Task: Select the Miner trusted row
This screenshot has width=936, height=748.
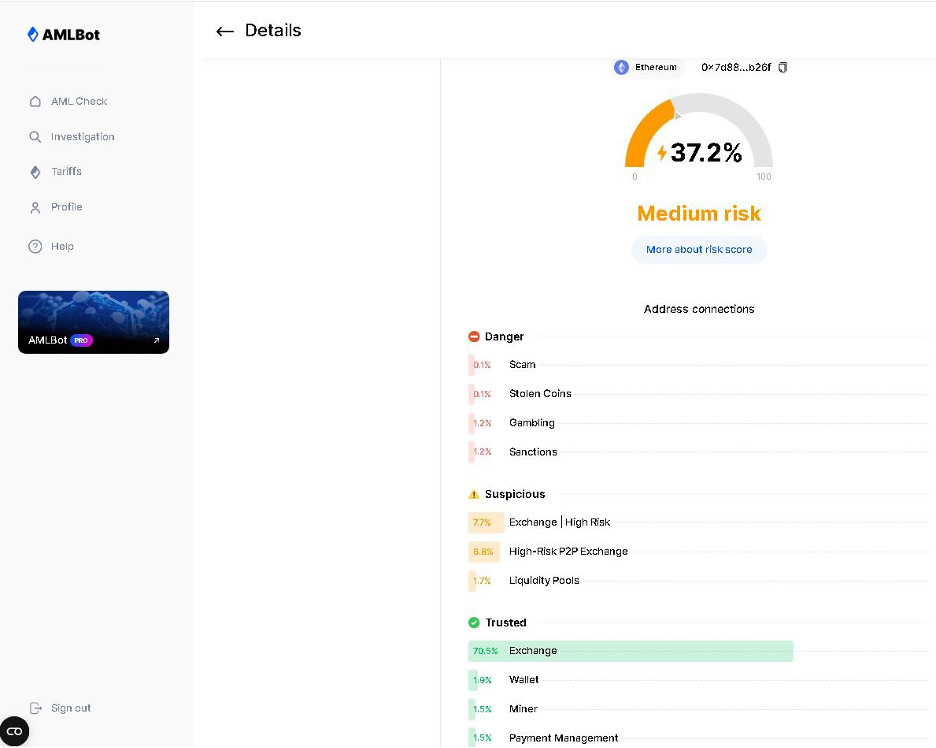Action: [x=698, y=709]
